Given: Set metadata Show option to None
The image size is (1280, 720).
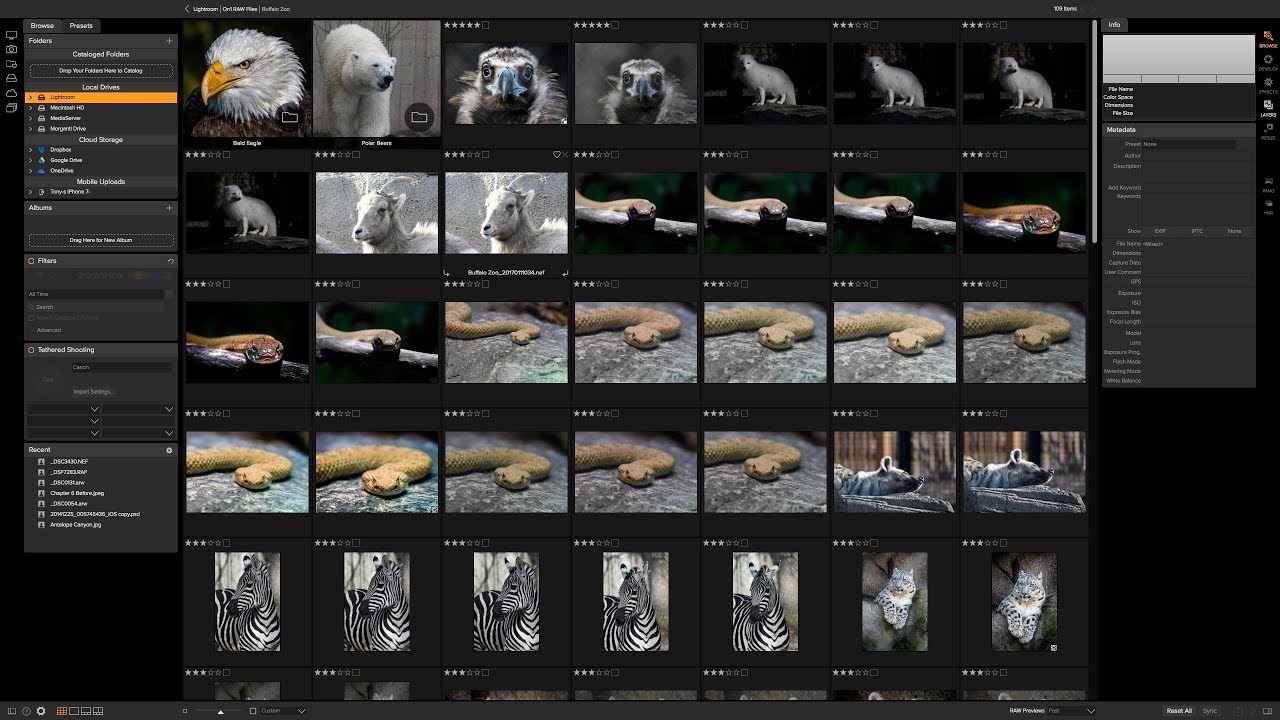Looking at the screenshot, I should pyautogui.click(x=1234, y=231).
